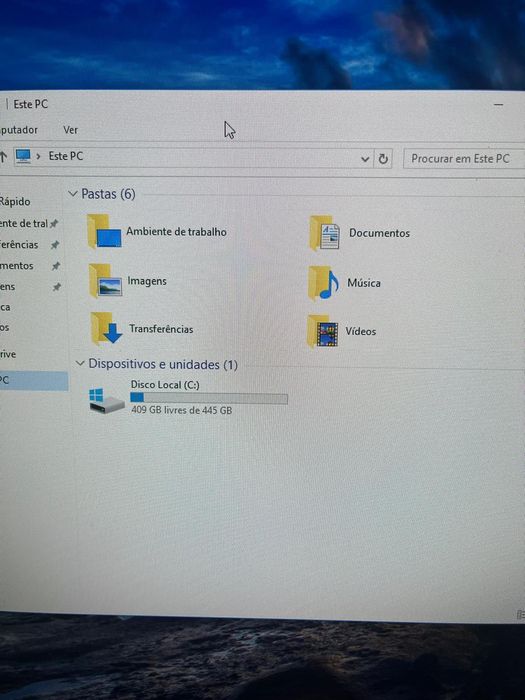
Task: Click the 'Ambiente de trabalho' folder label
Action: tap(176, 232)
